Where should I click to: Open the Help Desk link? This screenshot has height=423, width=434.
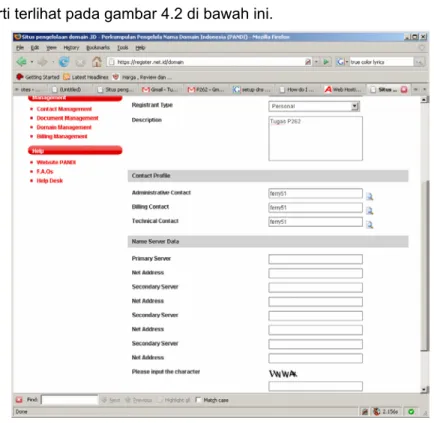49,181
